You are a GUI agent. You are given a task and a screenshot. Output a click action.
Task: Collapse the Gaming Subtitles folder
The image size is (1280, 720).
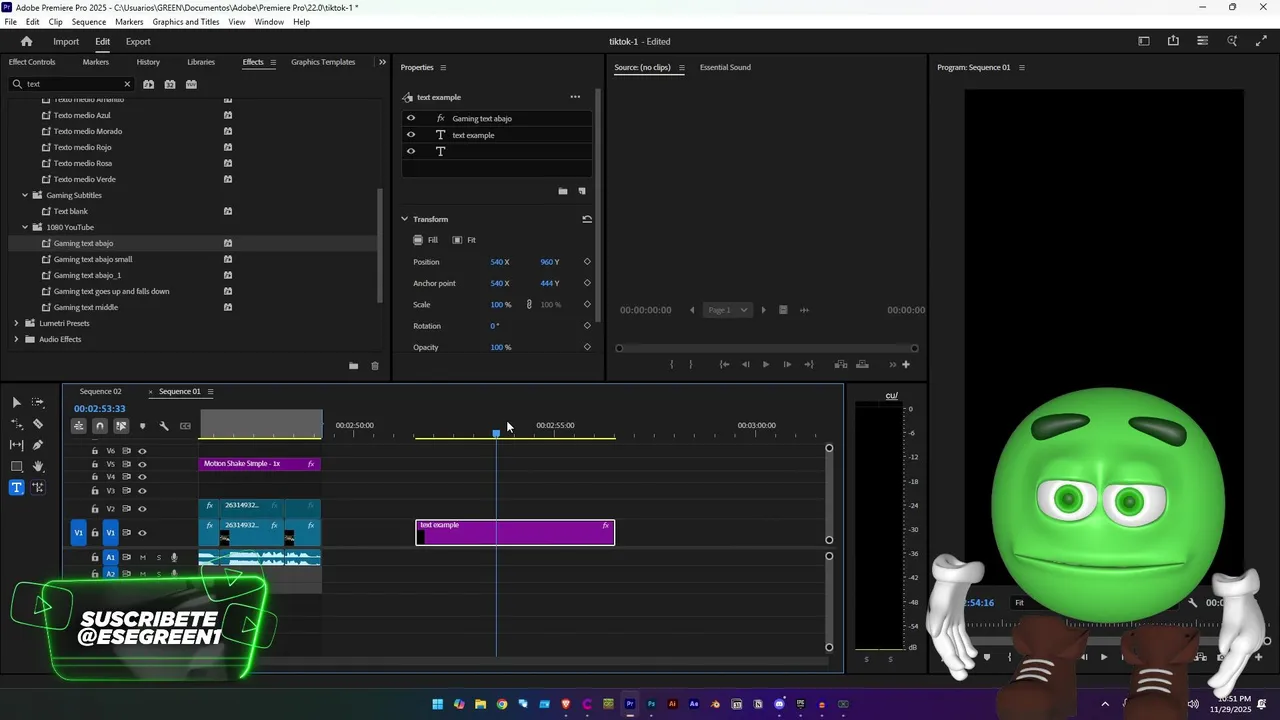pyautogui.click(x=25, y=195)
